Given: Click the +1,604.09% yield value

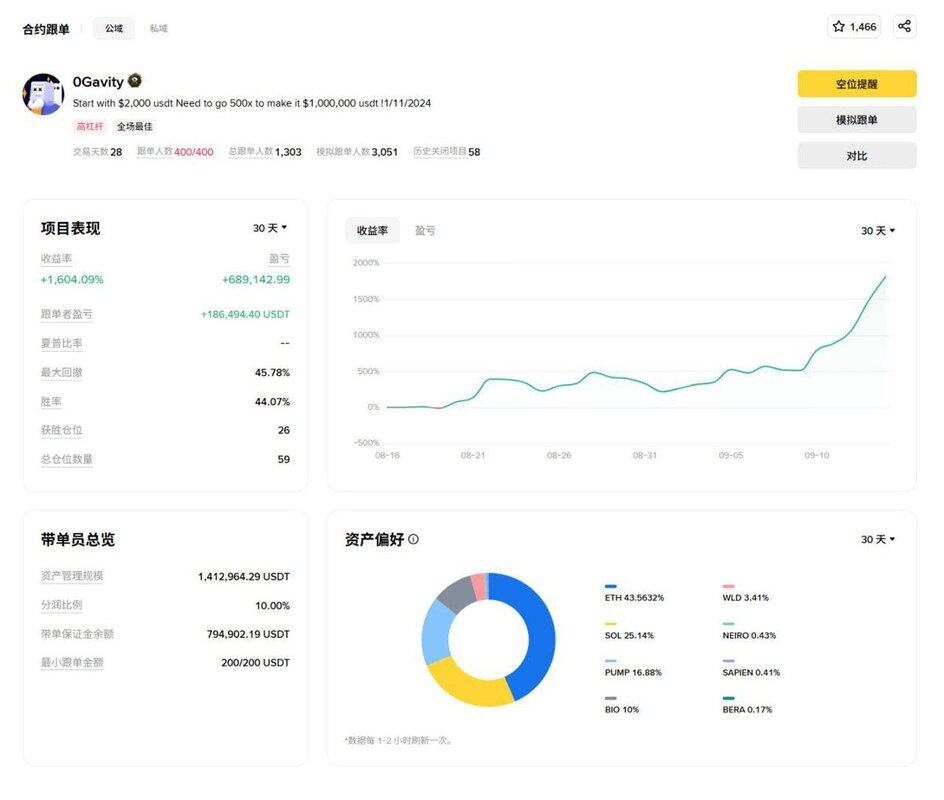Looking at the screenshot, I should (72, 279).
